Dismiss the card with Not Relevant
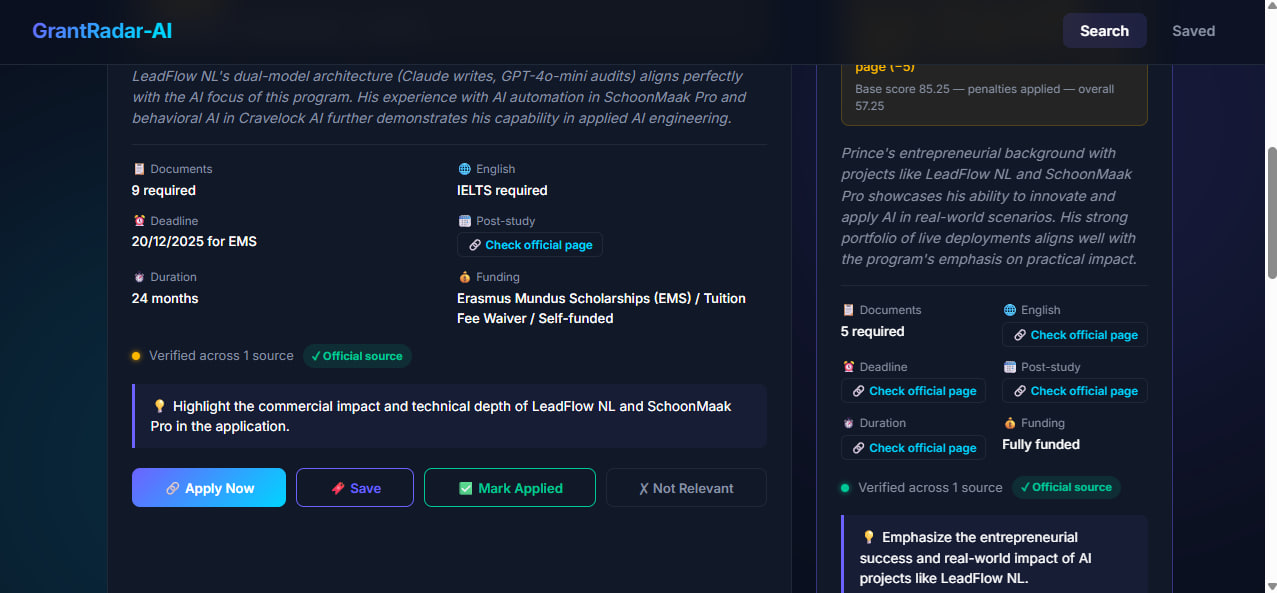Image resolution: width=1277 pixels, height=593 pixels. [x=686, y=488]
